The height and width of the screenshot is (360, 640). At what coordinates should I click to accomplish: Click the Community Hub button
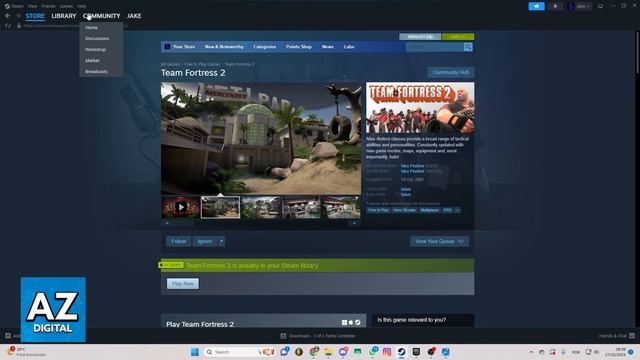click(x=451, y=72)
